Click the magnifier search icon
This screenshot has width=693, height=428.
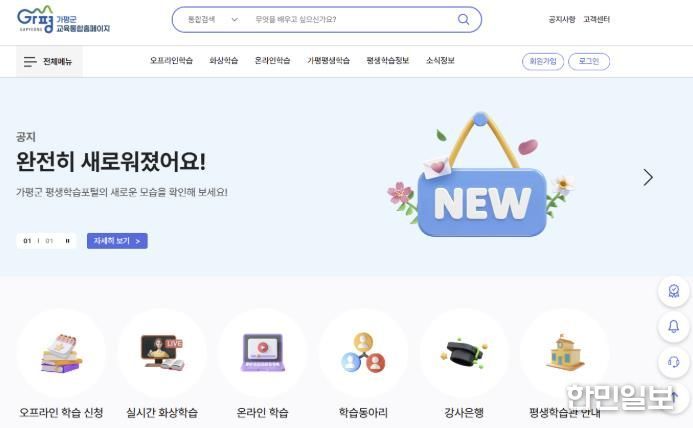463,19
